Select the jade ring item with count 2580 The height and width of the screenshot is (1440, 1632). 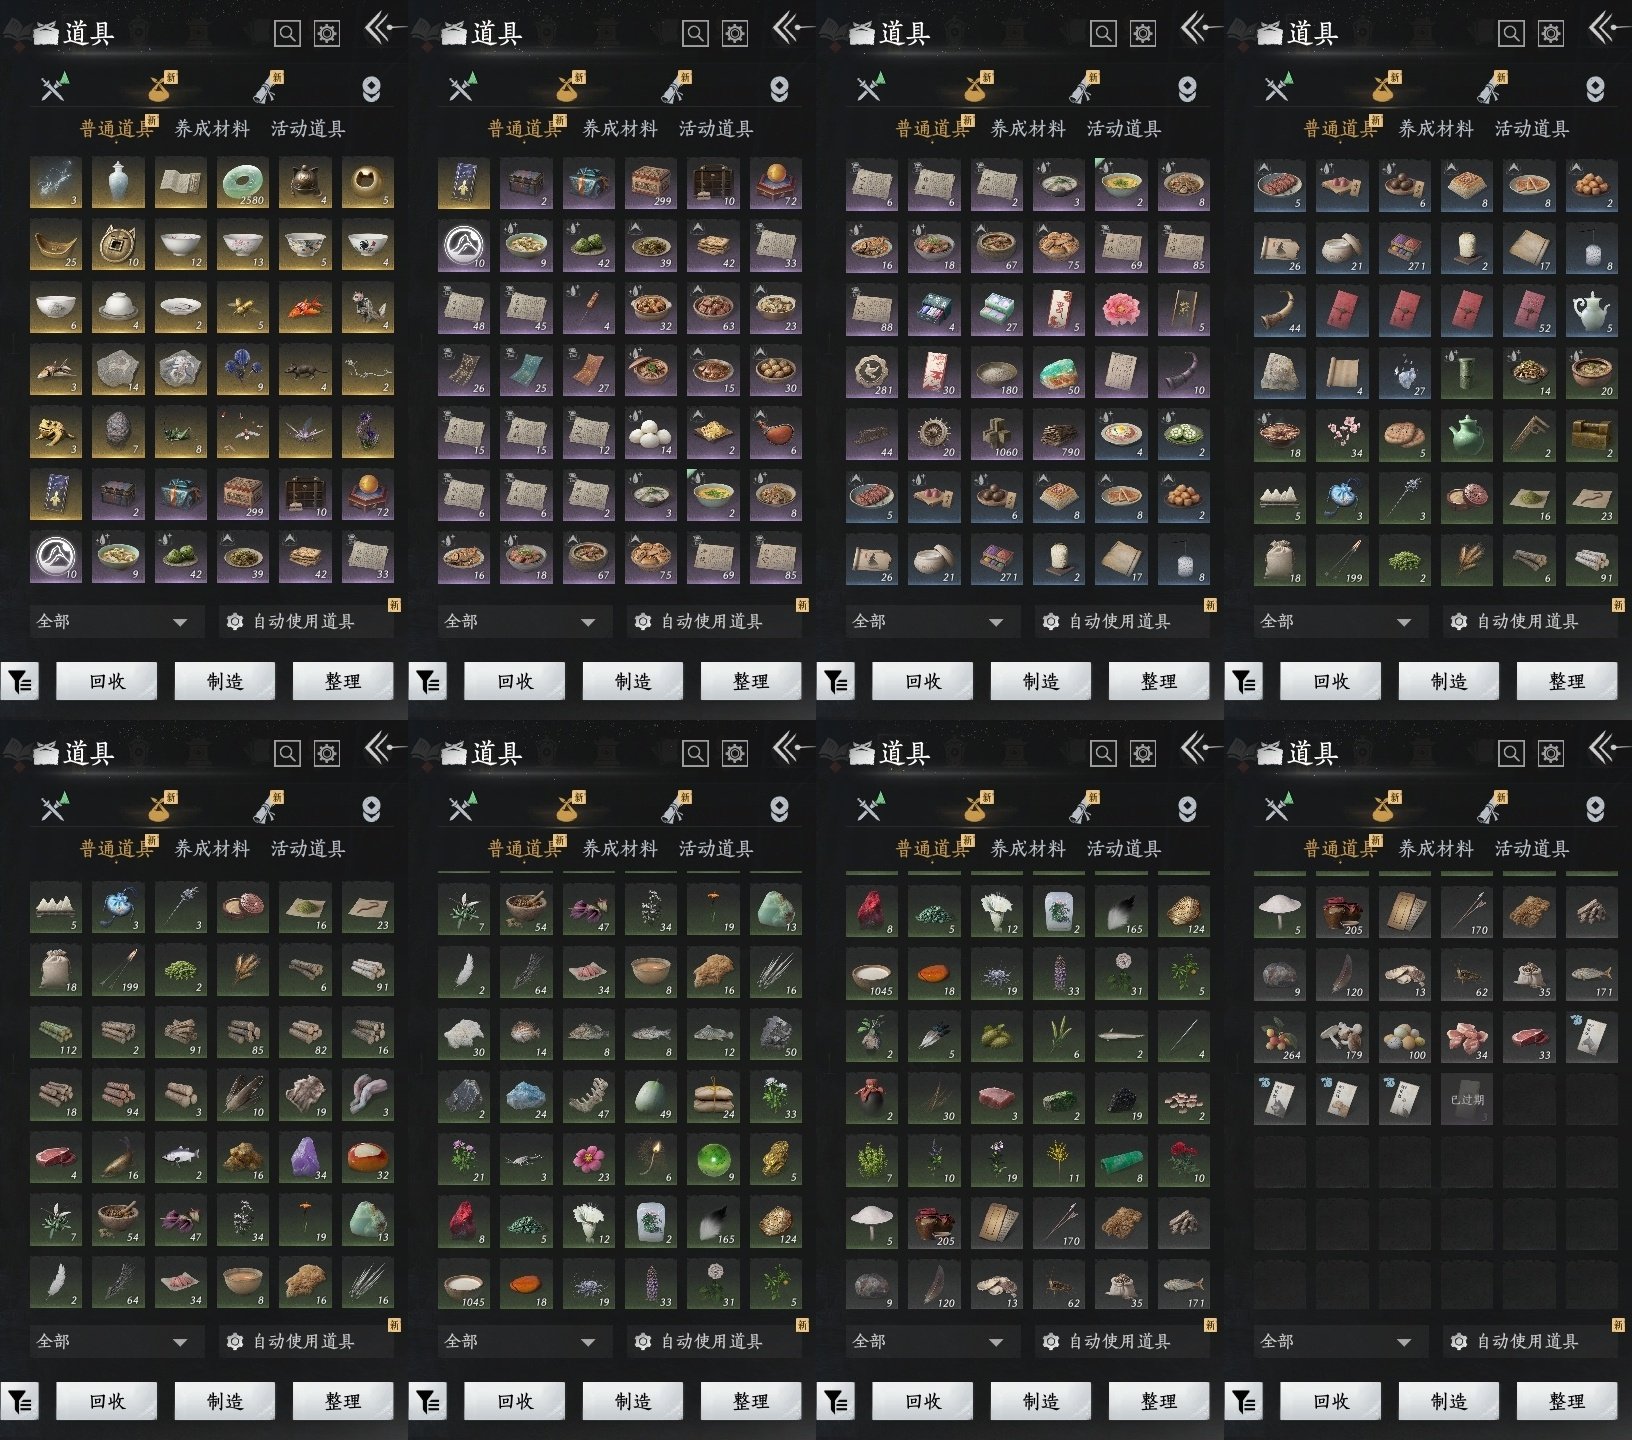[x=242, y=183]
